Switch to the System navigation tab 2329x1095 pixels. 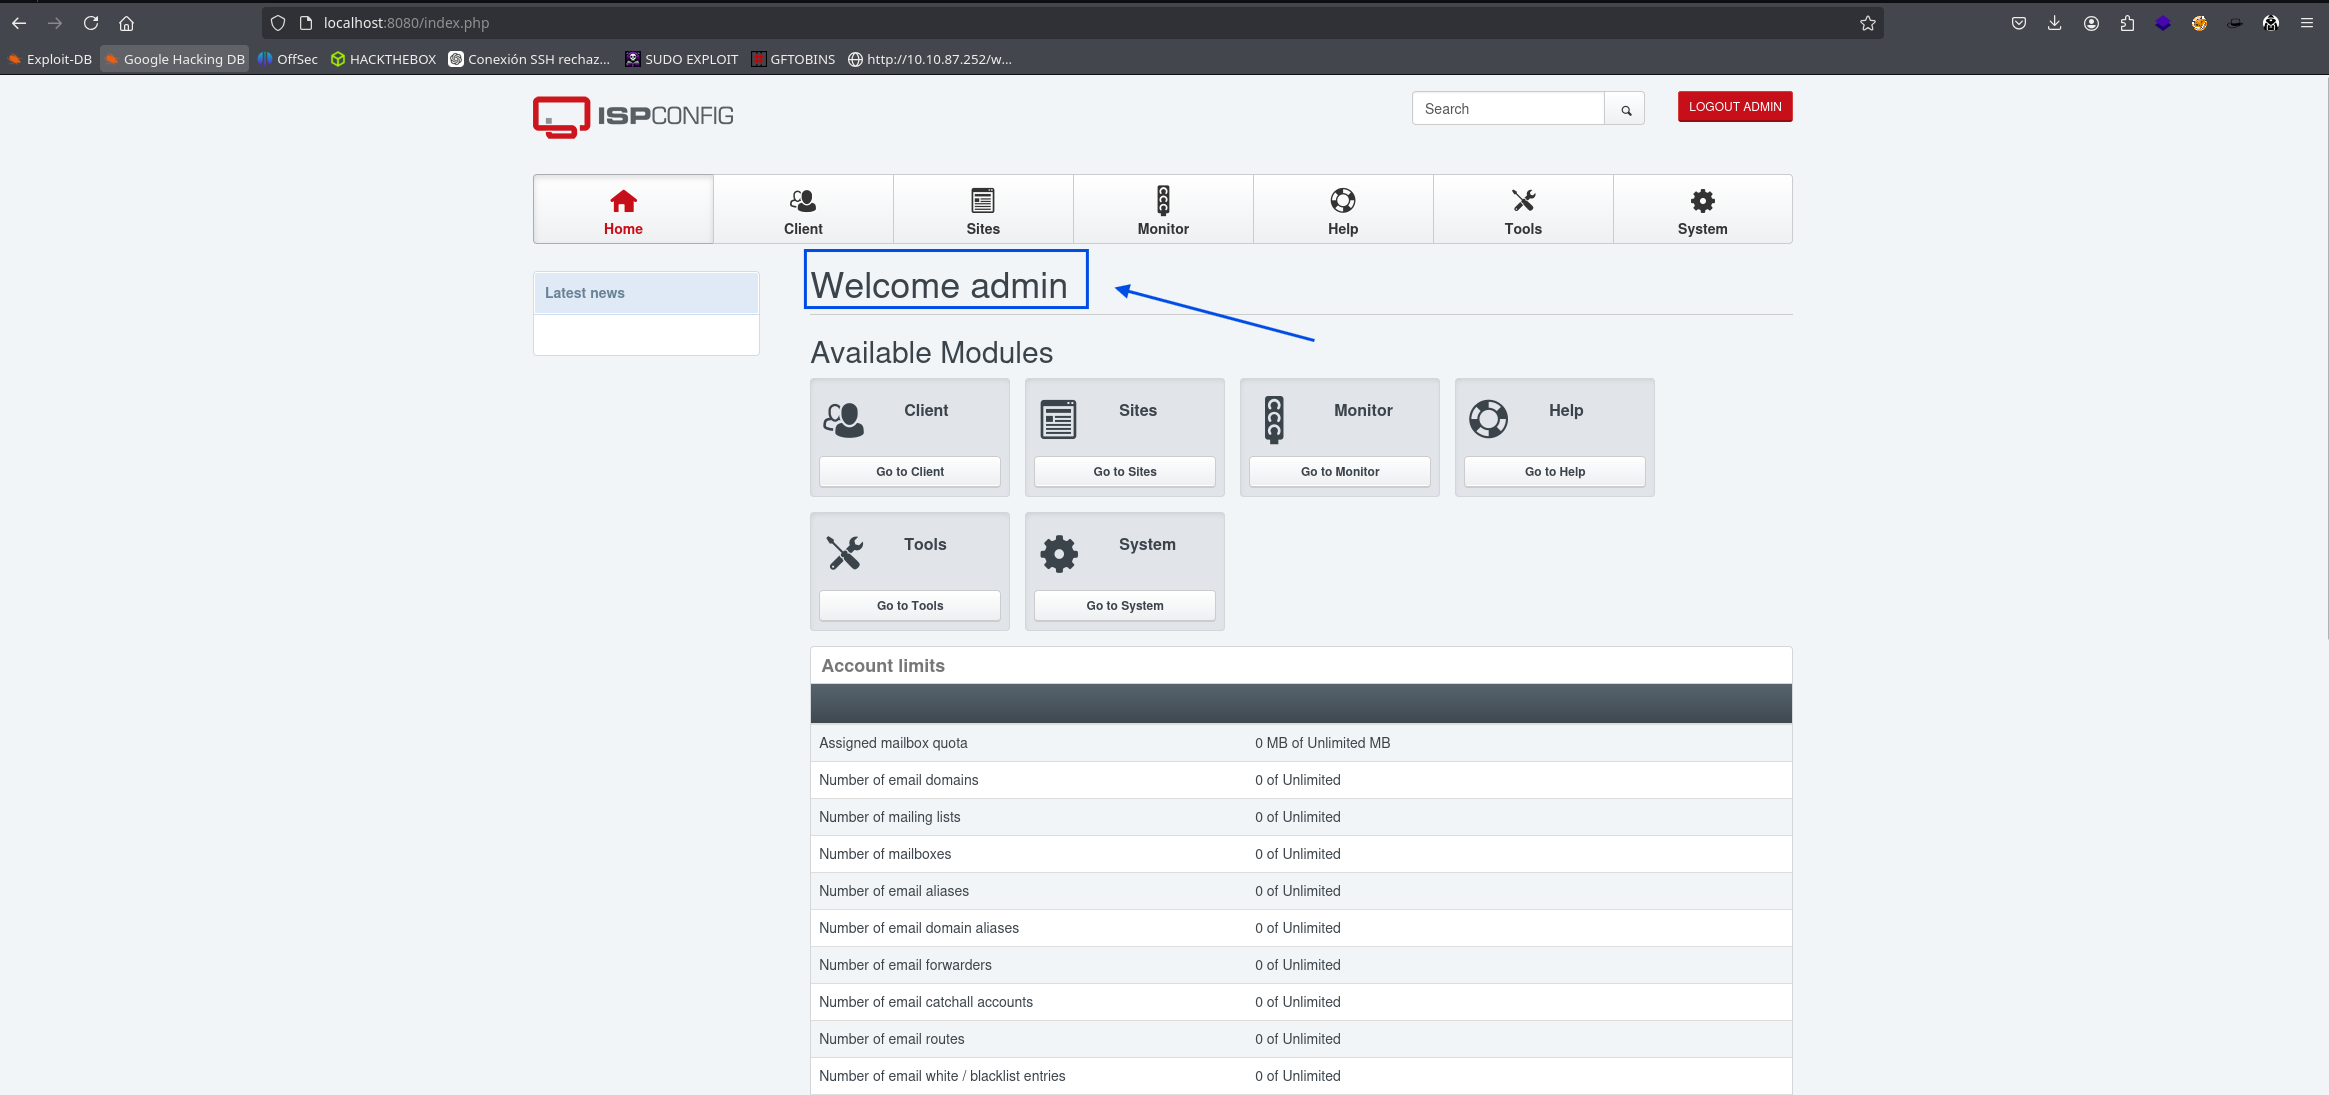(1702, 210)
